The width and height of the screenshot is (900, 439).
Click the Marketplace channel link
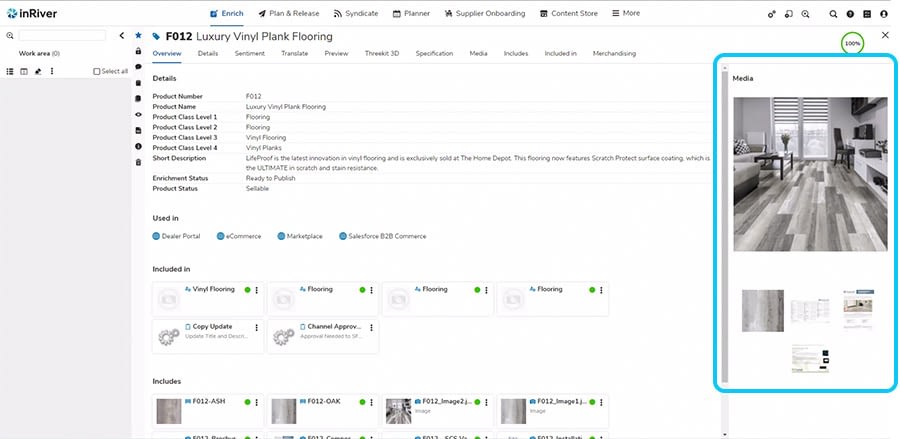[300, 236]
